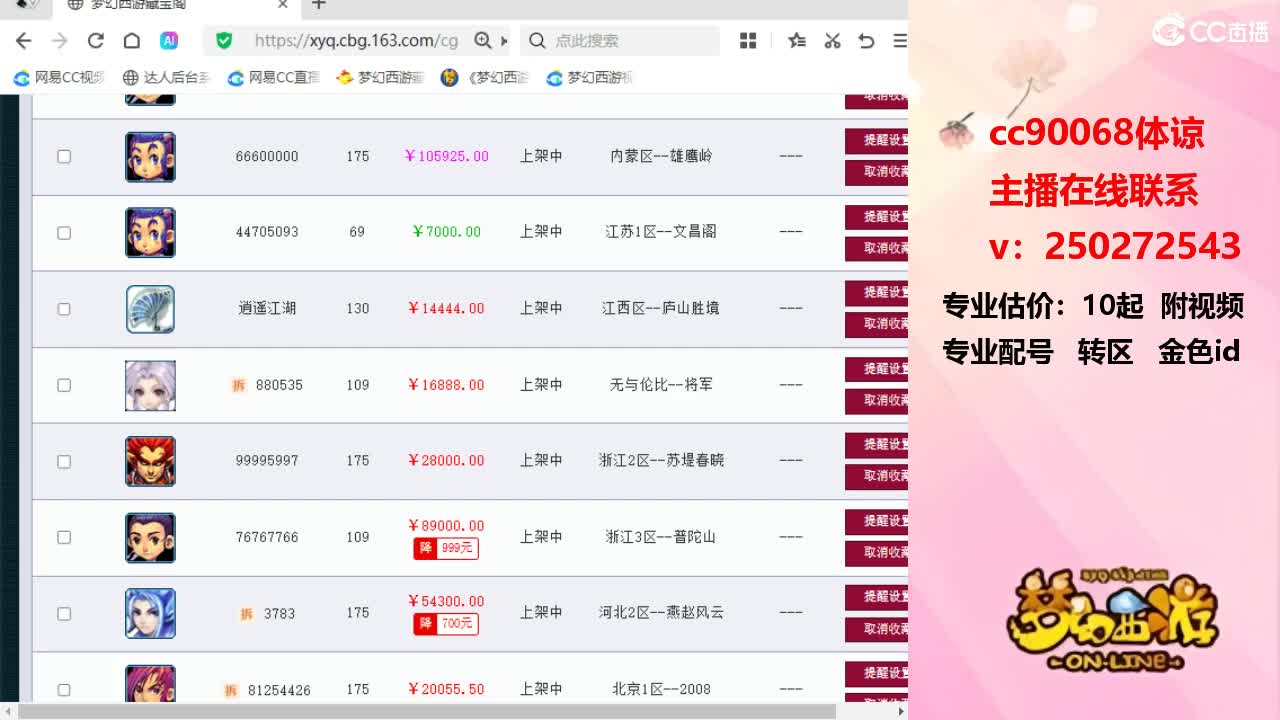Screen dimensions: 1280x720
Task: Click 提醒设置 for 浙江2区--苏堤春晓 row
Action: click(x=877, y=445)
